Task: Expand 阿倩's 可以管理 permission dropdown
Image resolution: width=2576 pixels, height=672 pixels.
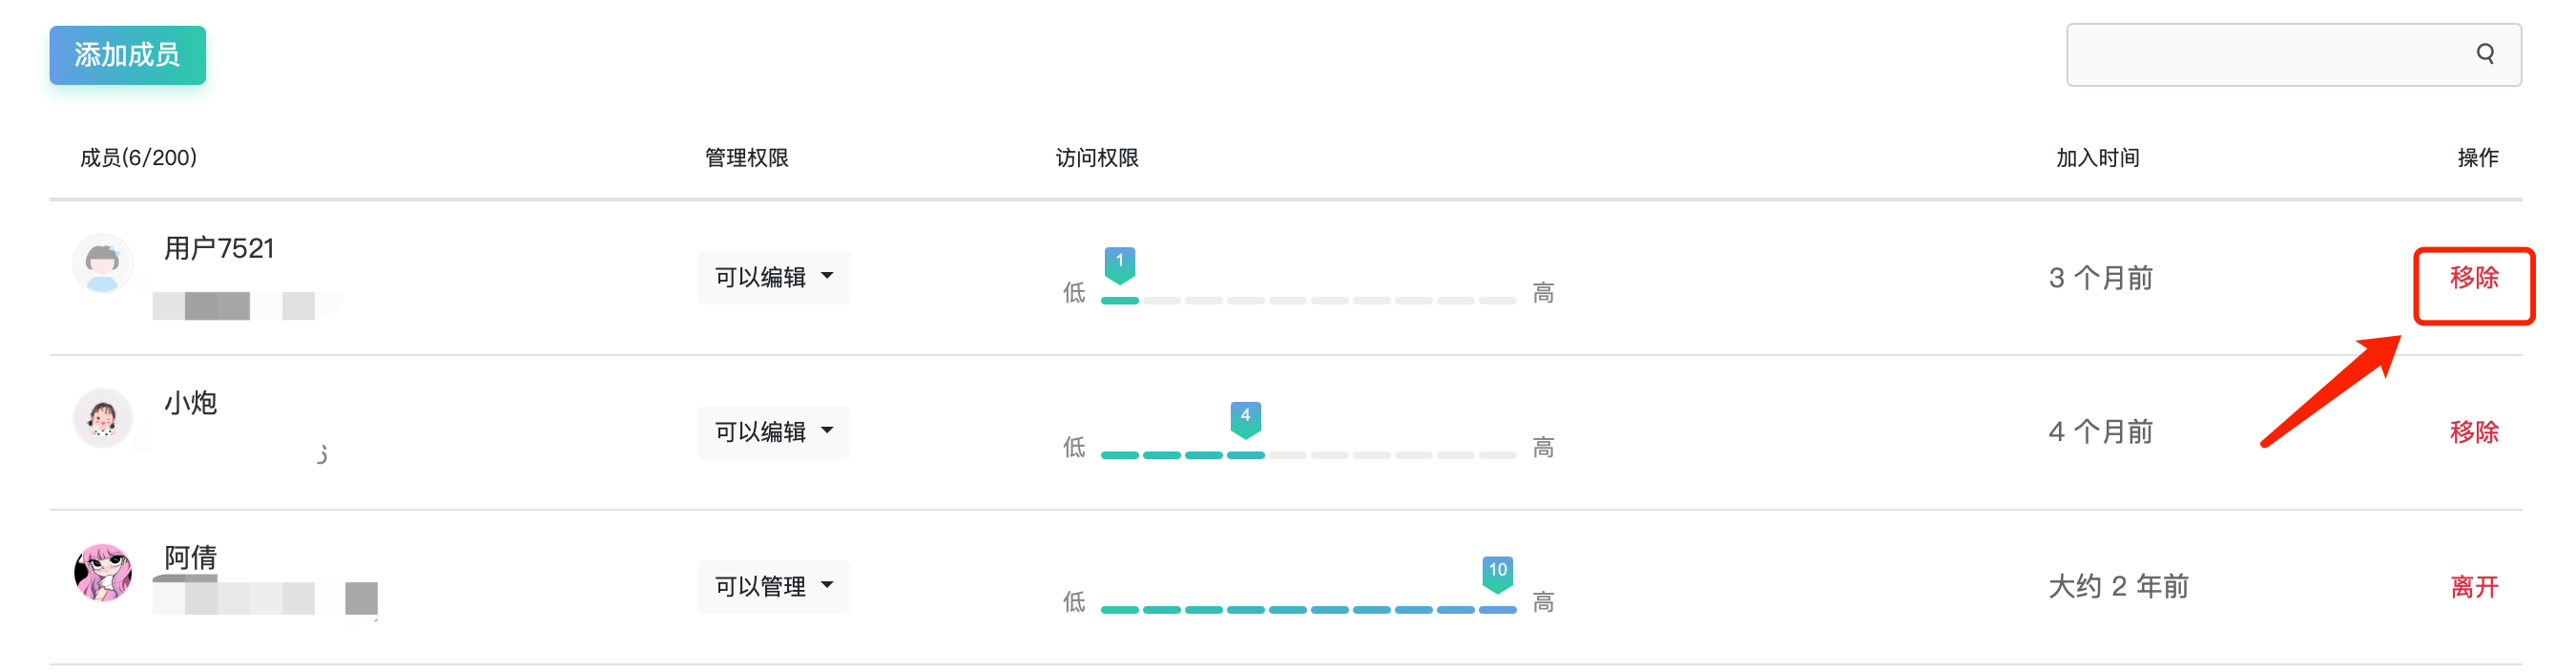Action: click(x=773, y=586)
